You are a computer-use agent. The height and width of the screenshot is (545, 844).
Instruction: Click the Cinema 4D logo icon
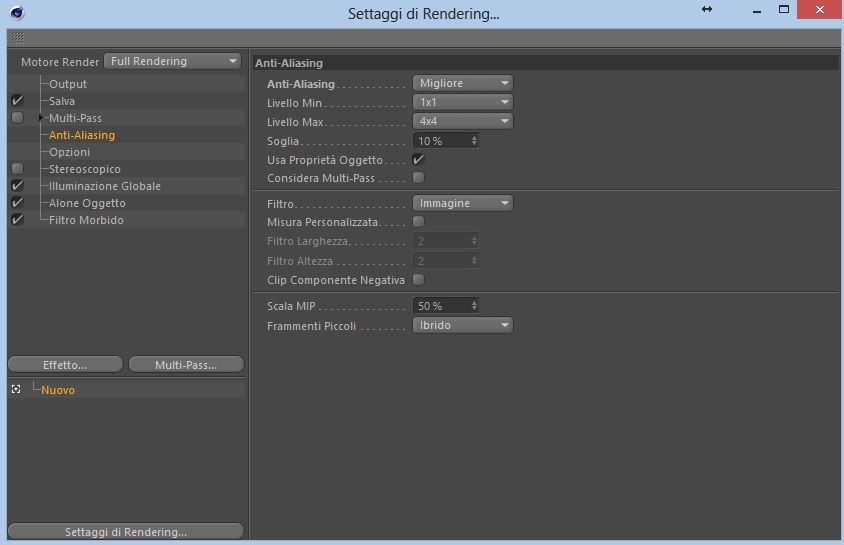[17, 12]
